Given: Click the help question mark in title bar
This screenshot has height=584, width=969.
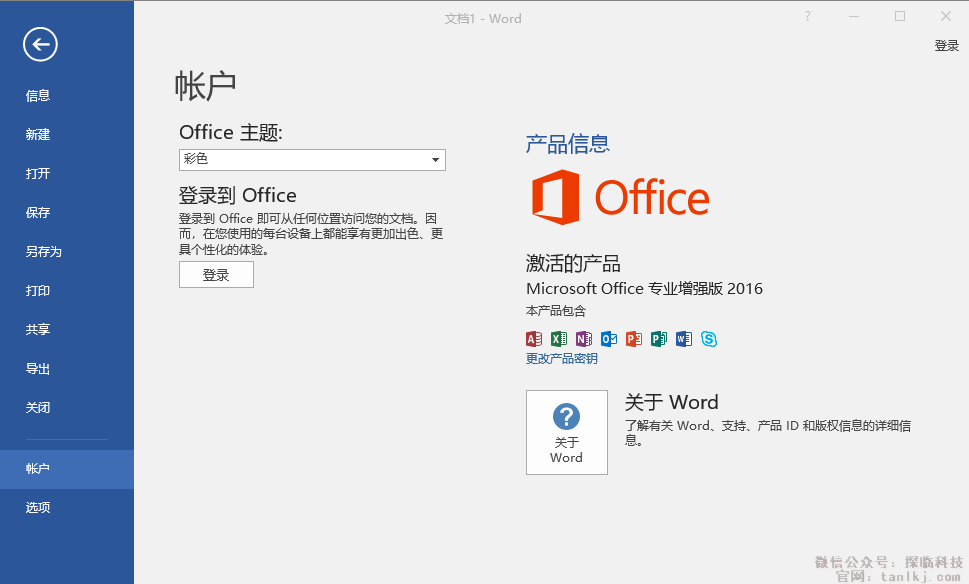Looking at the screenshot, I should click(808, 16).
